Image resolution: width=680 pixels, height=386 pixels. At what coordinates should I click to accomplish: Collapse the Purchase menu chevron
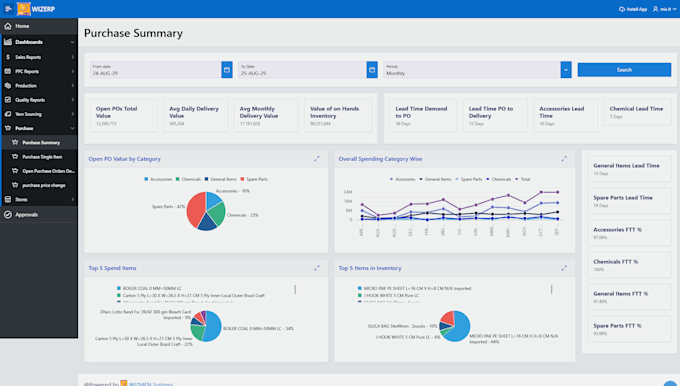pos(72,128)
